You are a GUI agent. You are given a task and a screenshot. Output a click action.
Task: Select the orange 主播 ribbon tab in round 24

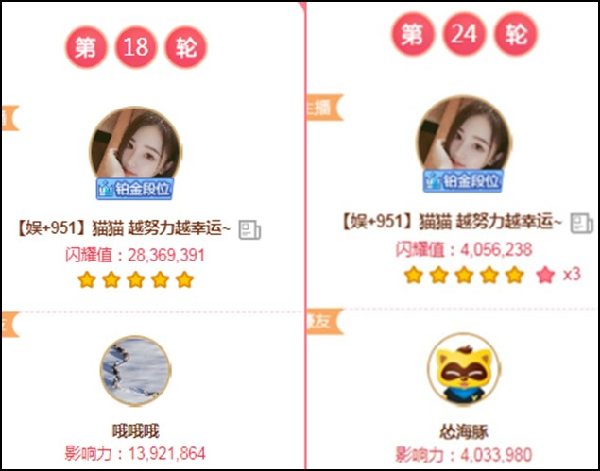(x=324, y=108)
